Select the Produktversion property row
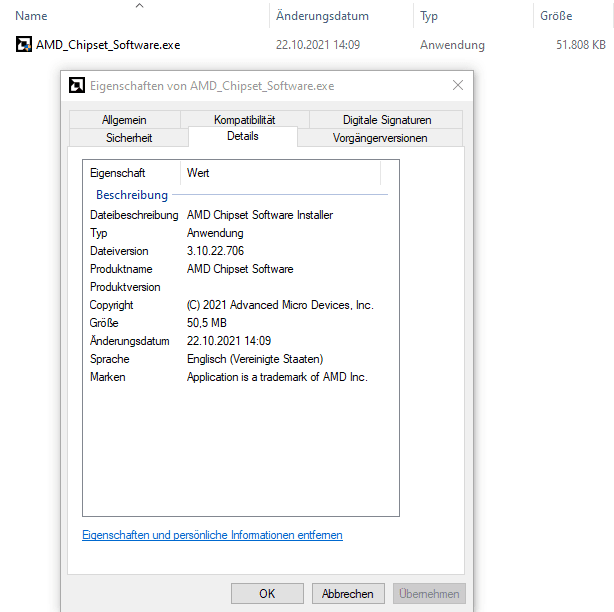Image resolution: width=614 pixels, height=612 pixels. point(240,287)
